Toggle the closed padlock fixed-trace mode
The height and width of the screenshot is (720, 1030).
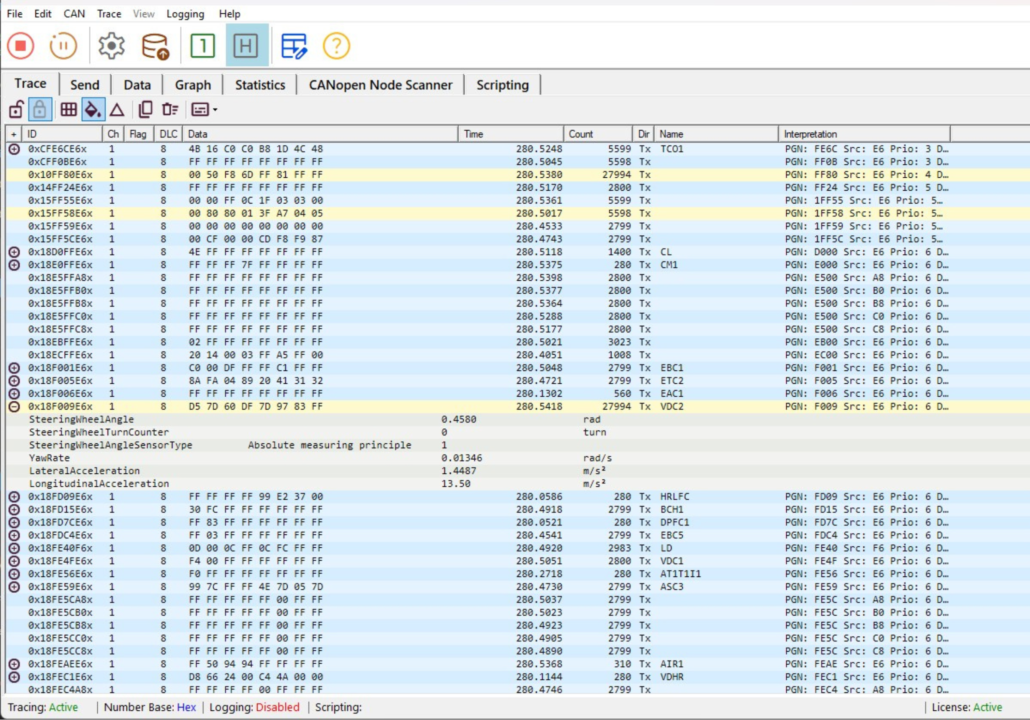click(x=40, y=109)
